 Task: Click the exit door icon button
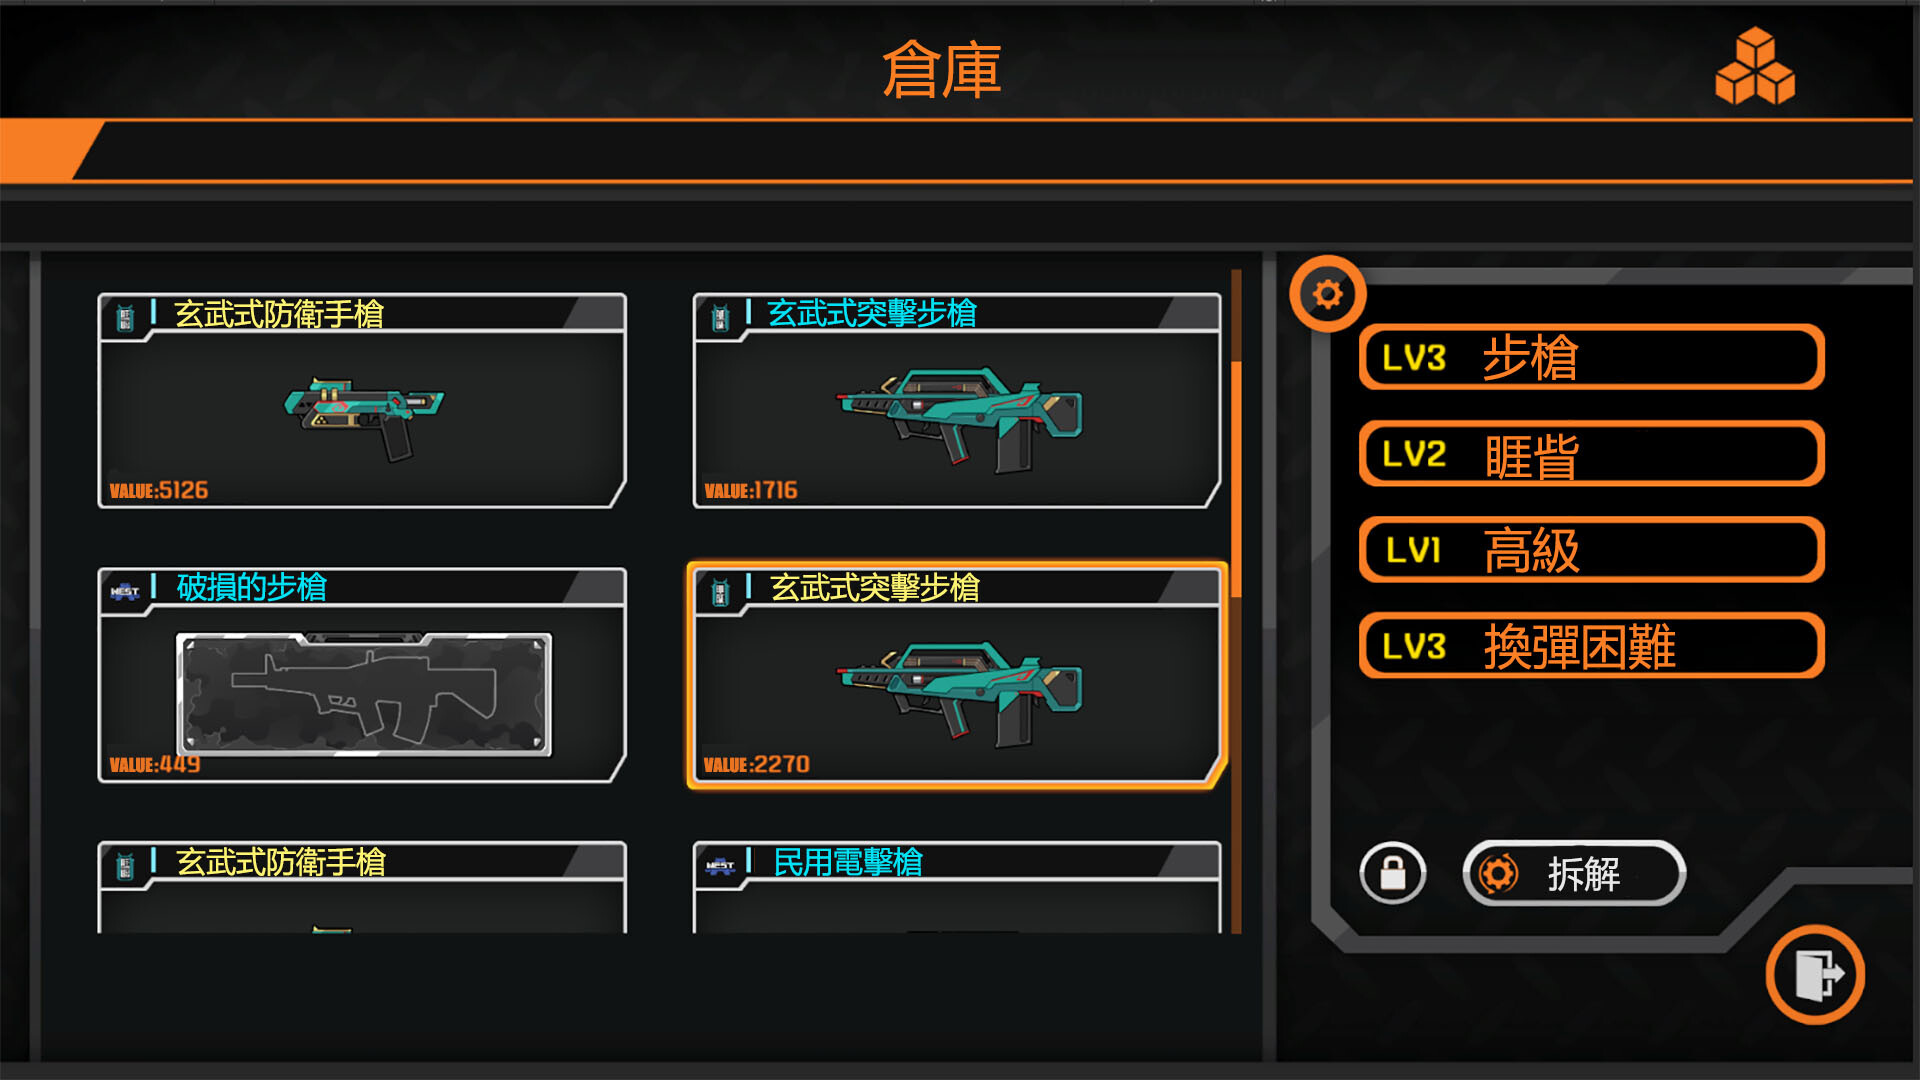coord(1815,975)
